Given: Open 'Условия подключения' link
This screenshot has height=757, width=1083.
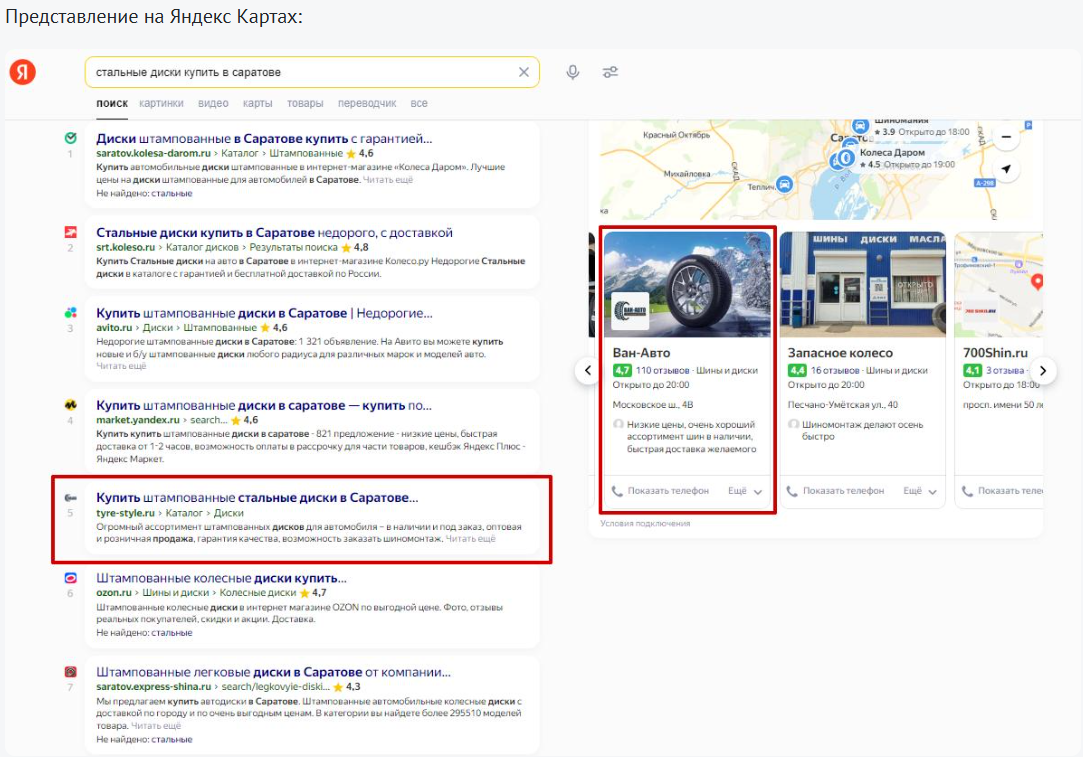Looking at the screenshot, I should pyautogui.click(x=645, y=524).
